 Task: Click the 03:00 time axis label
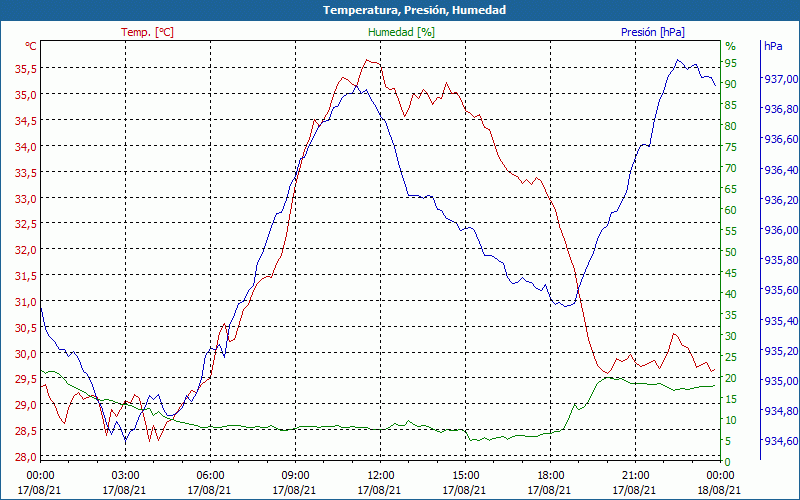125,476
